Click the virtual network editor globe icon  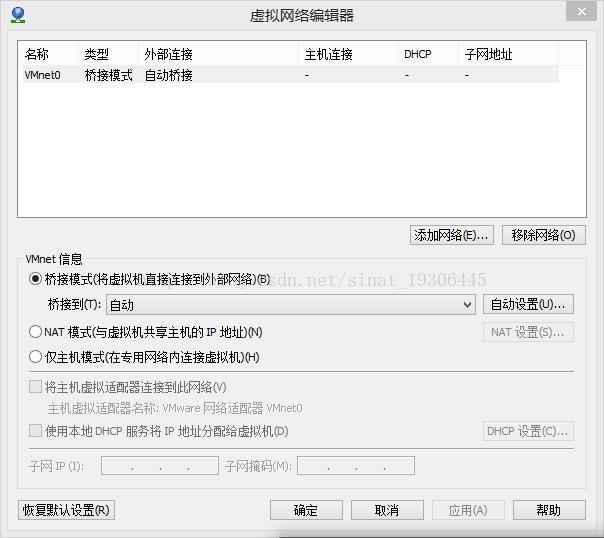18,15
